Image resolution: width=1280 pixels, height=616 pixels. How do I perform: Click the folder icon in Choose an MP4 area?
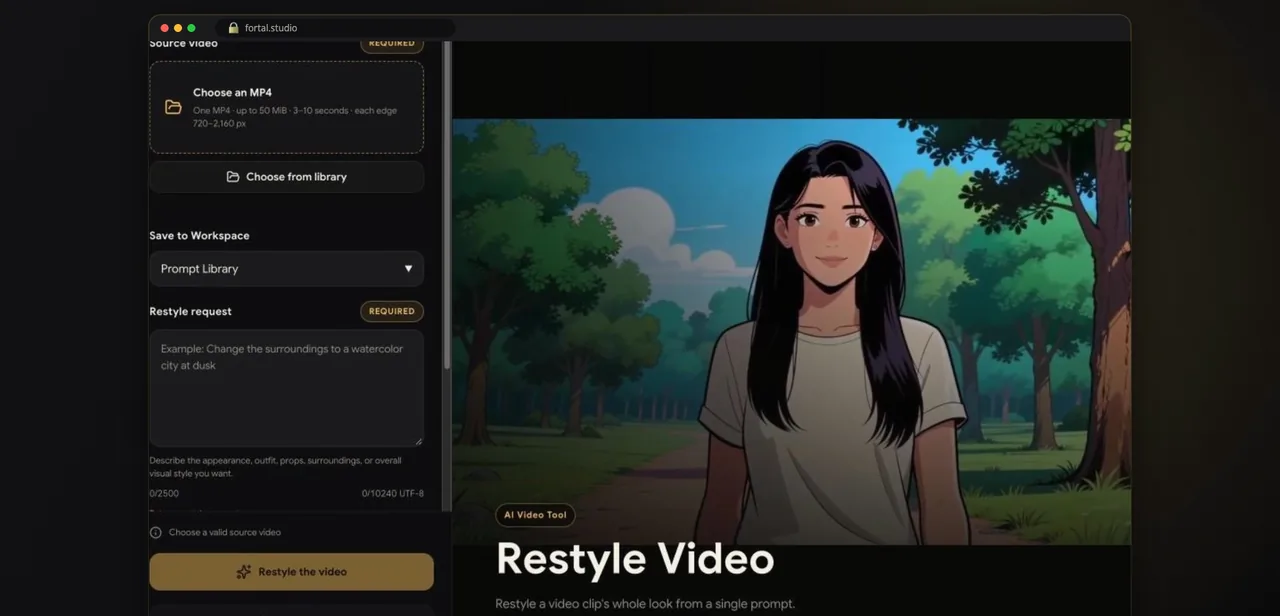point(173,107)
